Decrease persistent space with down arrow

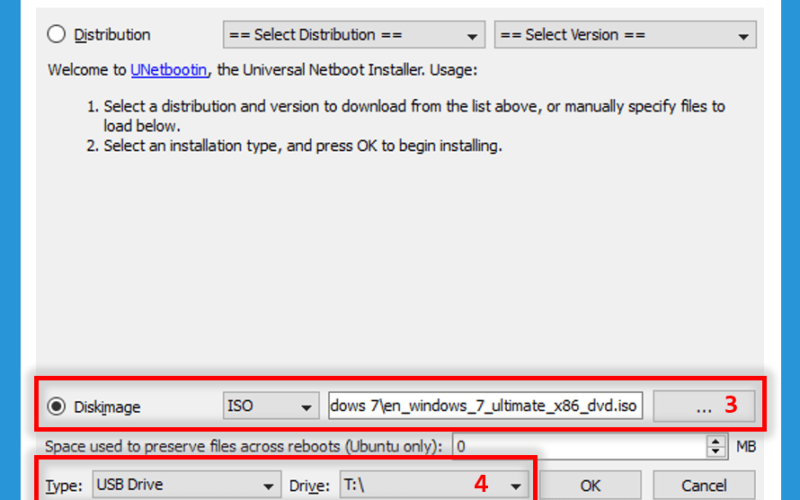716,453
